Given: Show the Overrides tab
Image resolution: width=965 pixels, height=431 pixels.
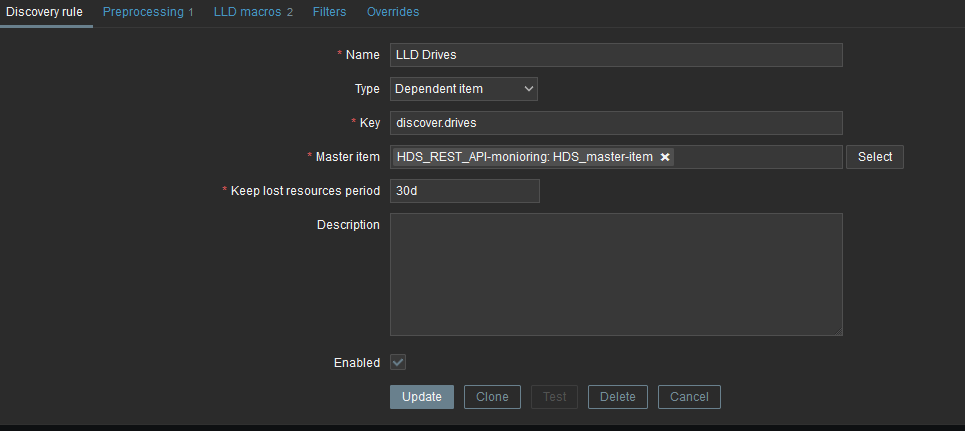Looking at the screenshot, I should 393,12.
